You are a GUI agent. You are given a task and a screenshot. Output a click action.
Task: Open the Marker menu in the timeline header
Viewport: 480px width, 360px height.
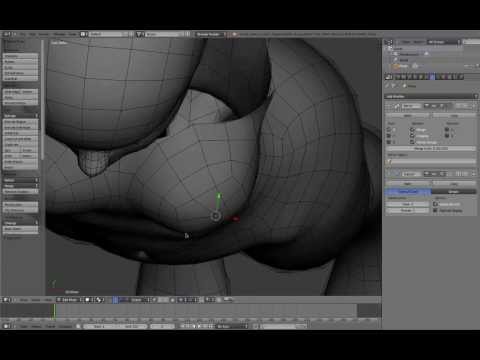[36, 326]
